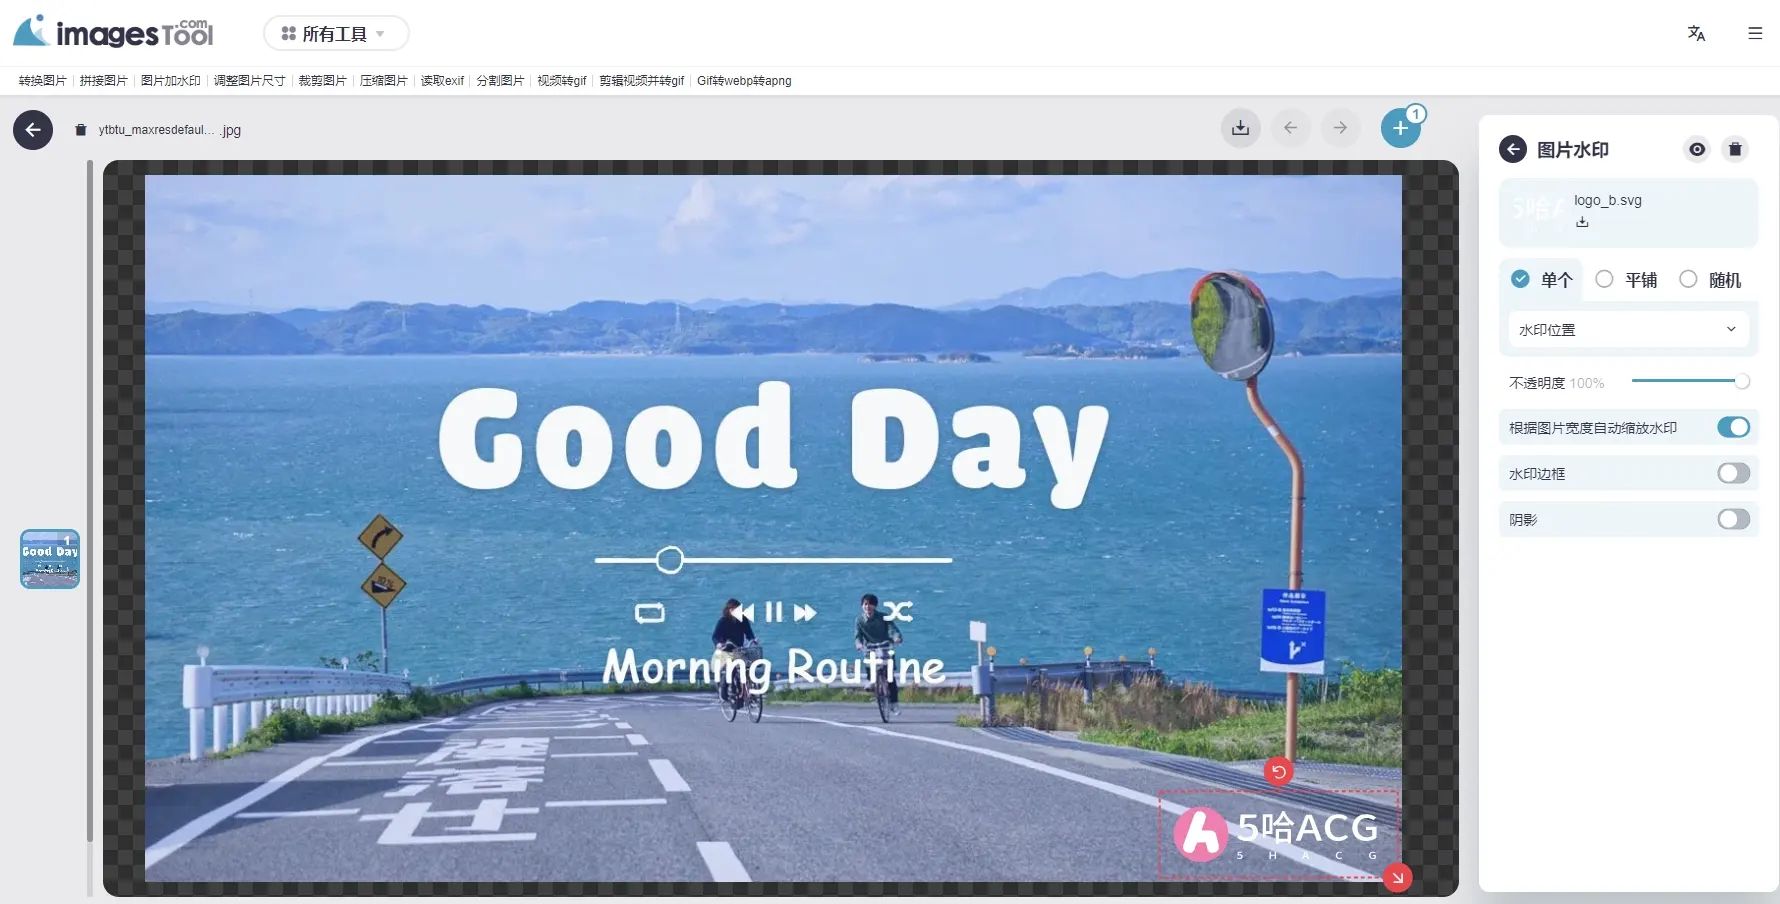The image size is (1780, 904).
Task: Download logo_b.svg using its download icon
Action: 1582,221
